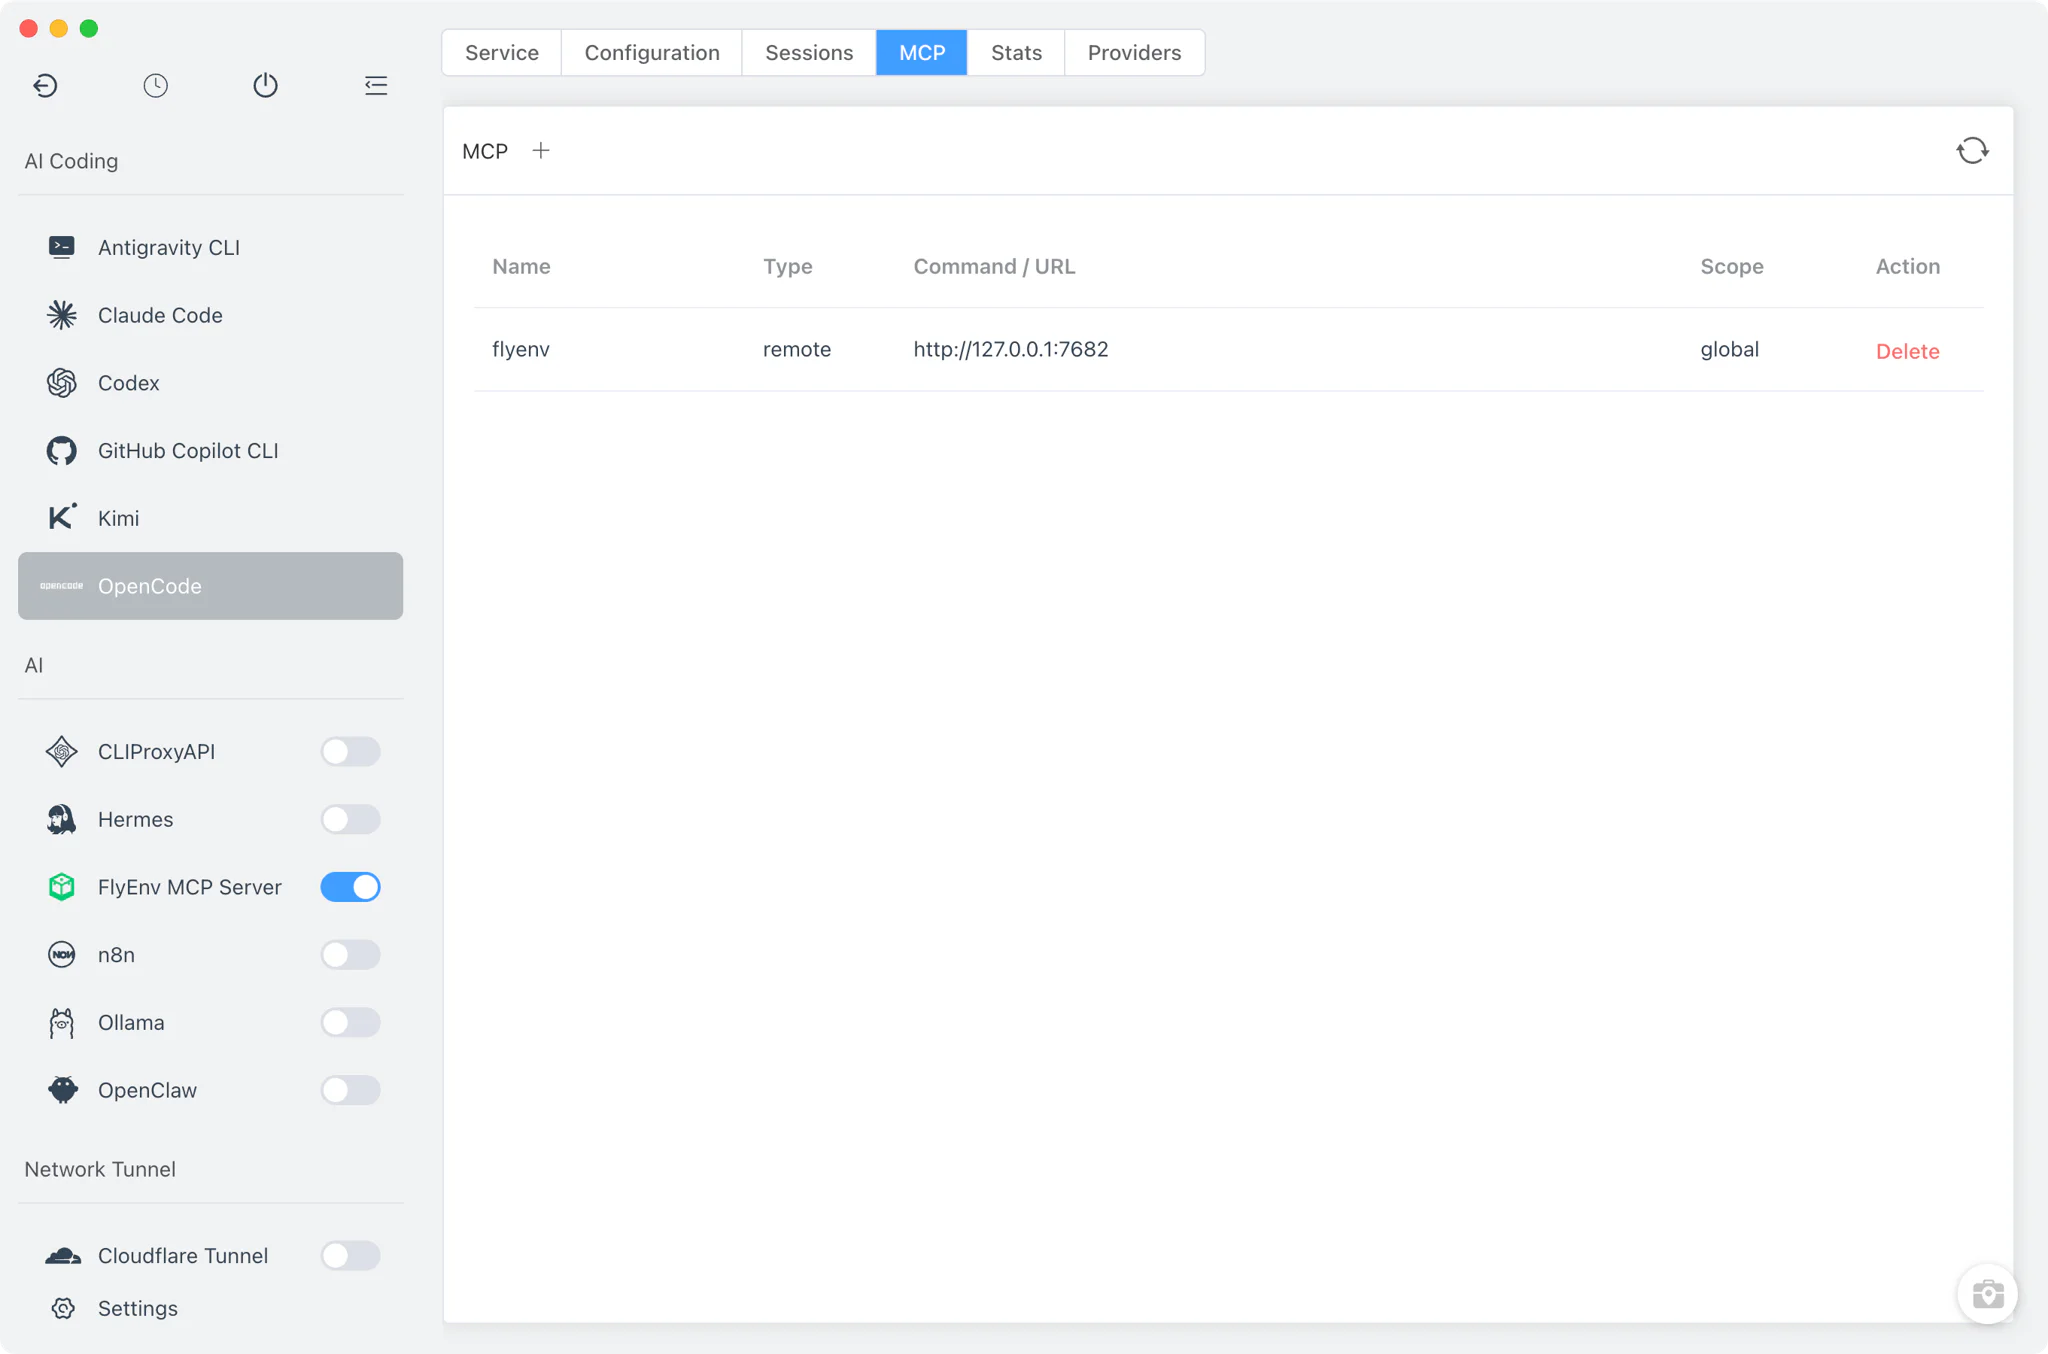Click the http://127.0.0.1:7682 URL cell
The height and width of the screenshot is (1354, 2048).
(1011, 349)
